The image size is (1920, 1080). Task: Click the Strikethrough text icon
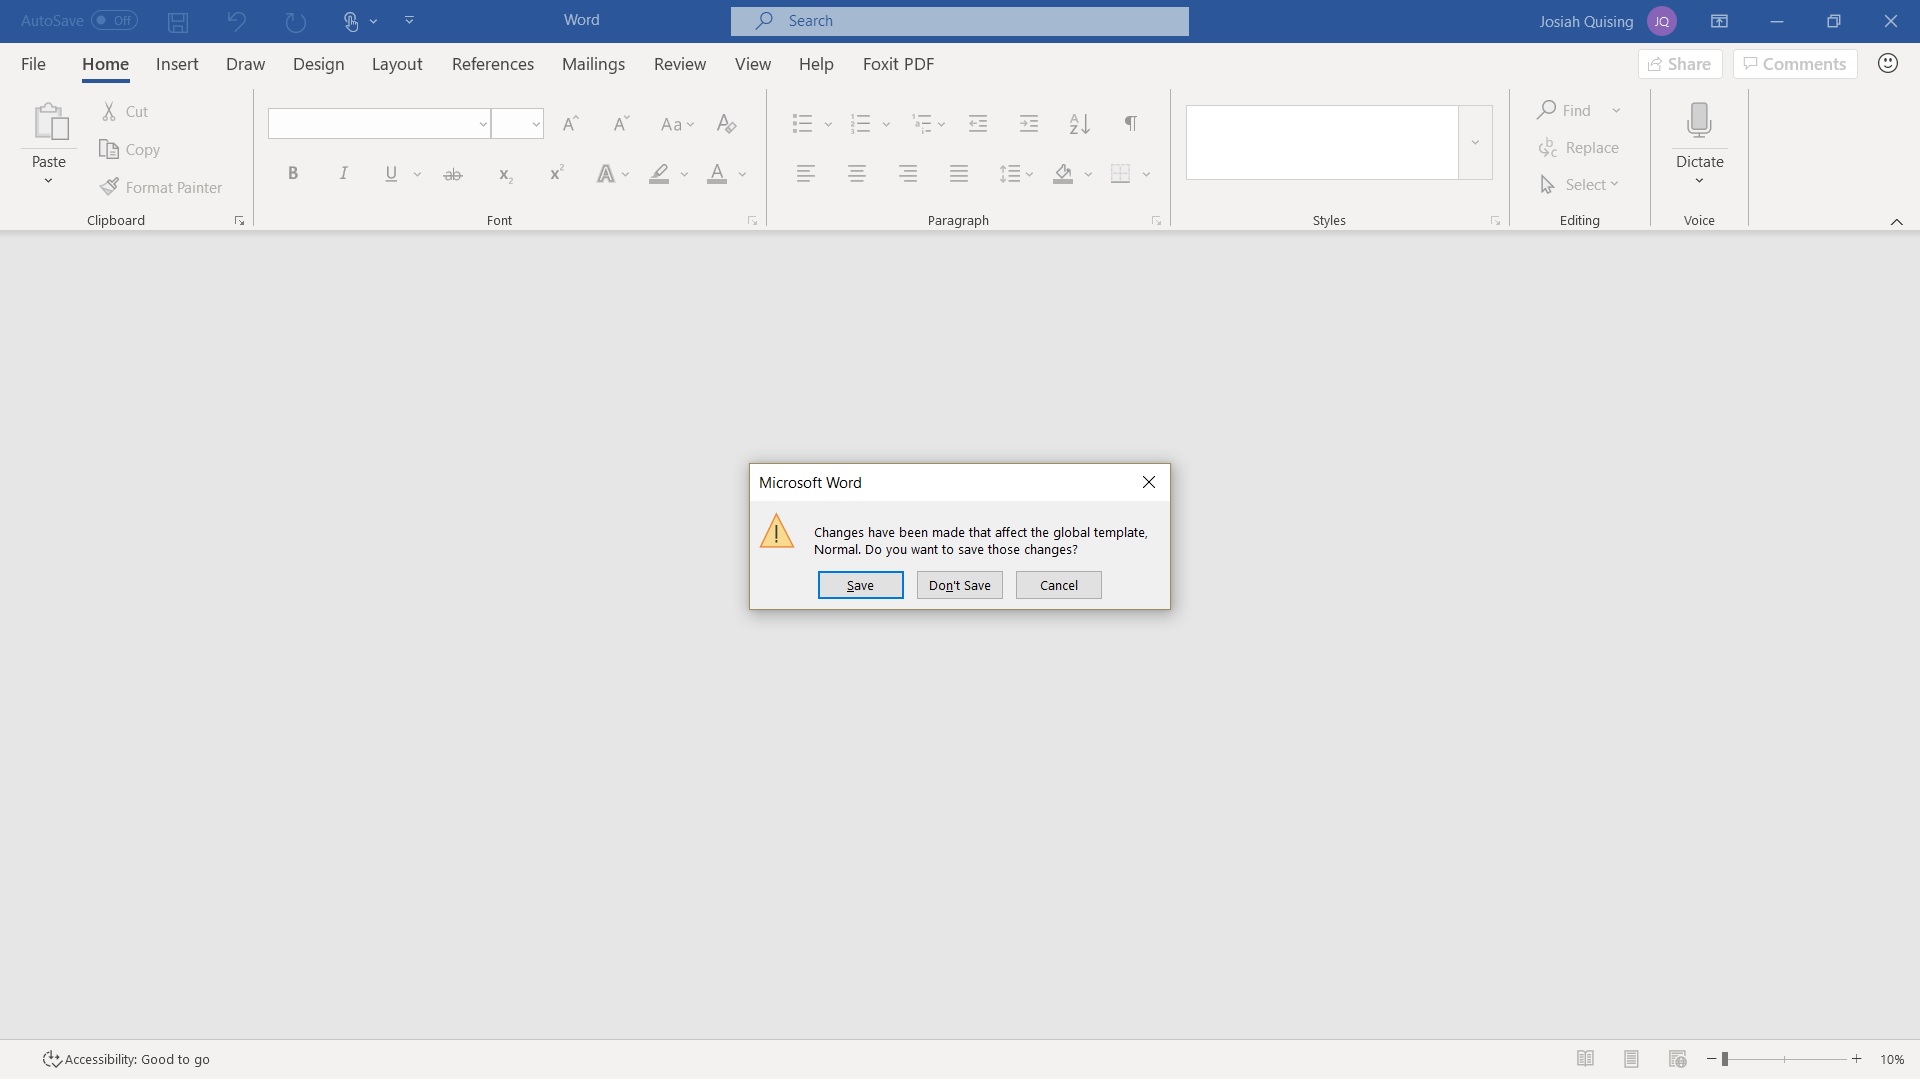click(453, 174)
